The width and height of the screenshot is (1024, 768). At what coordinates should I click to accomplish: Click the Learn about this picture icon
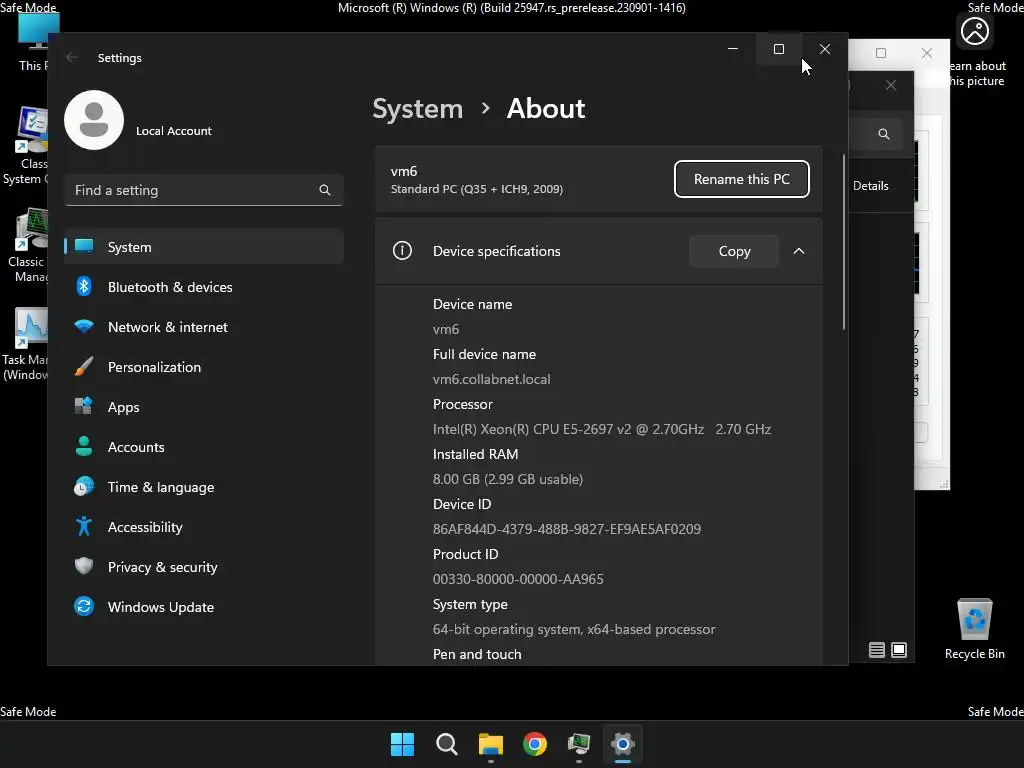975,31
